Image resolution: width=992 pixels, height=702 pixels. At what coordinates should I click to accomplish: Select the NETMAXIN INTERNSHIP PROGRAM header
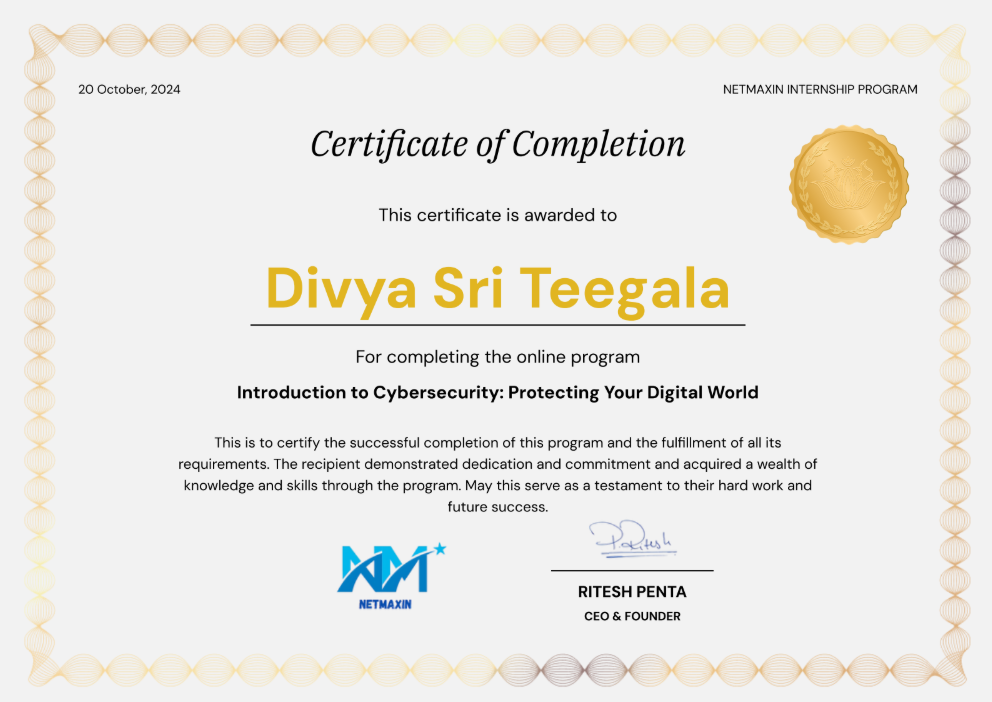(819, 89)
